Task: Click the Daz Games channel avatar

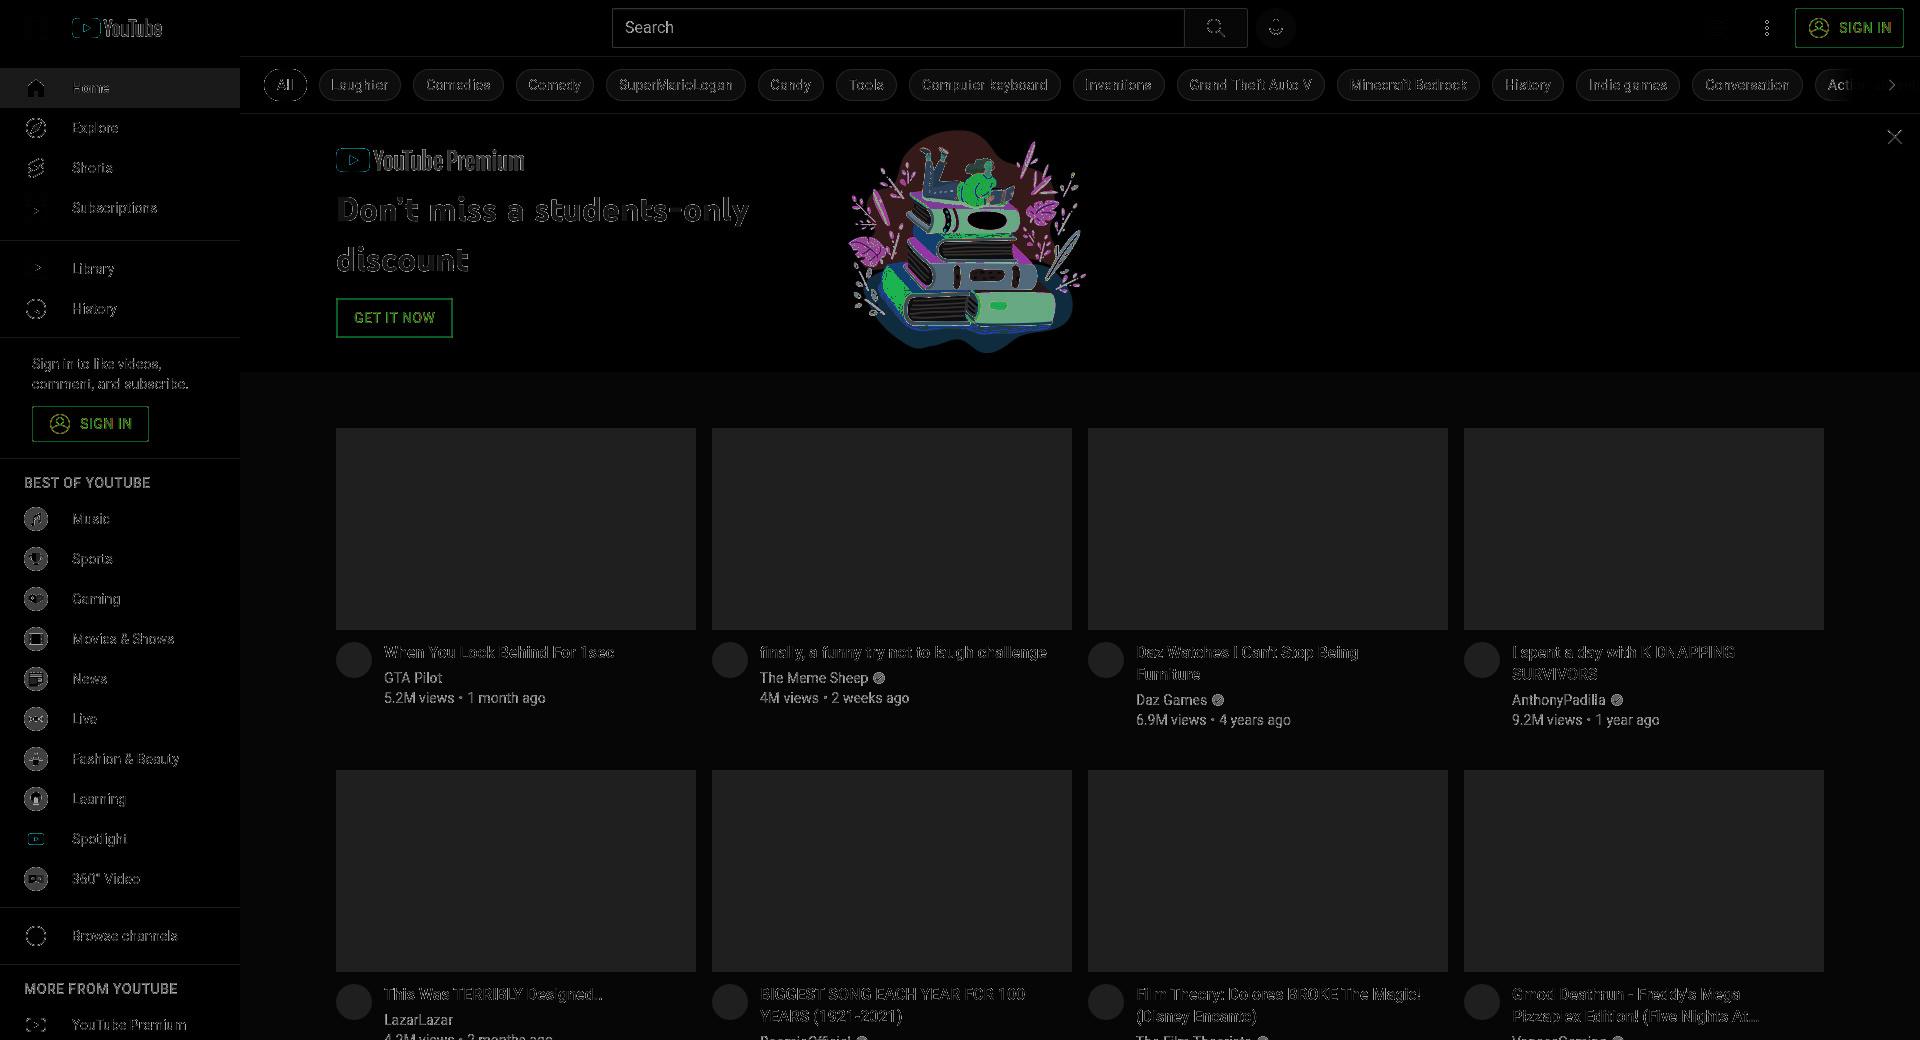Action: (1106, 660)
